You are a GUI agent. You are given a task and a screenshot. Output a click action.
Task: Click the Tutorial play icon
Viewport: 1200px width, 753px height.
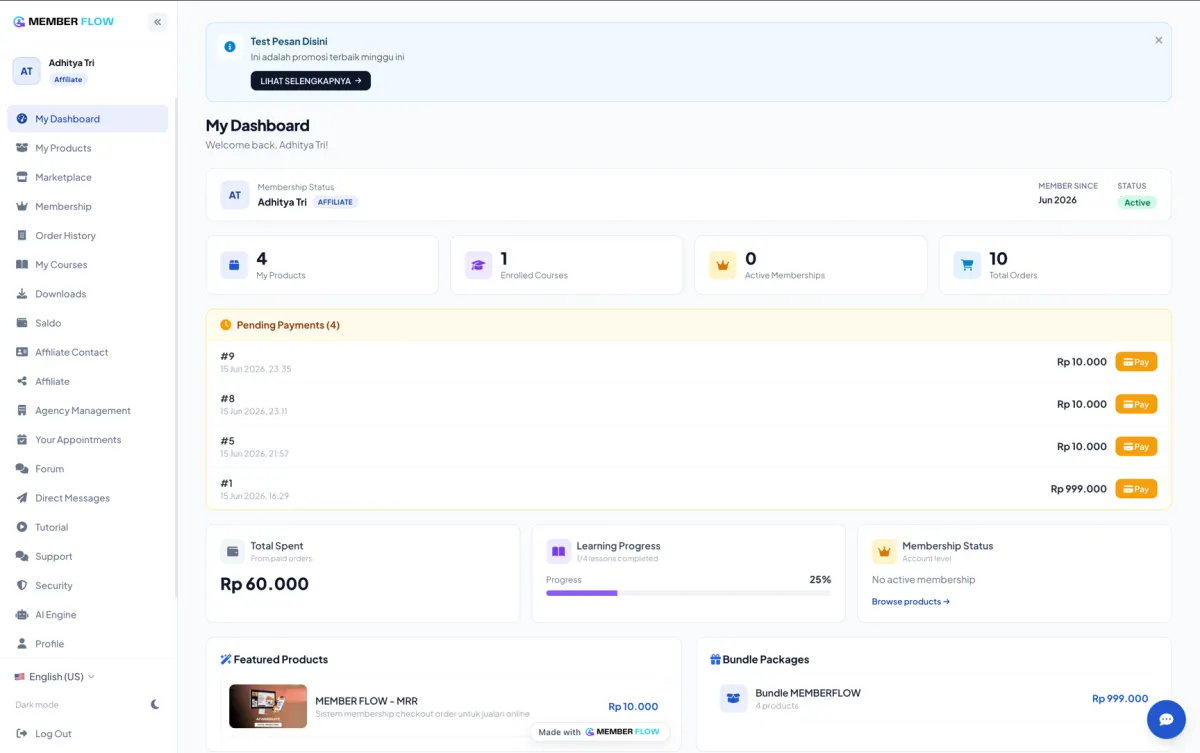point(22,527)
